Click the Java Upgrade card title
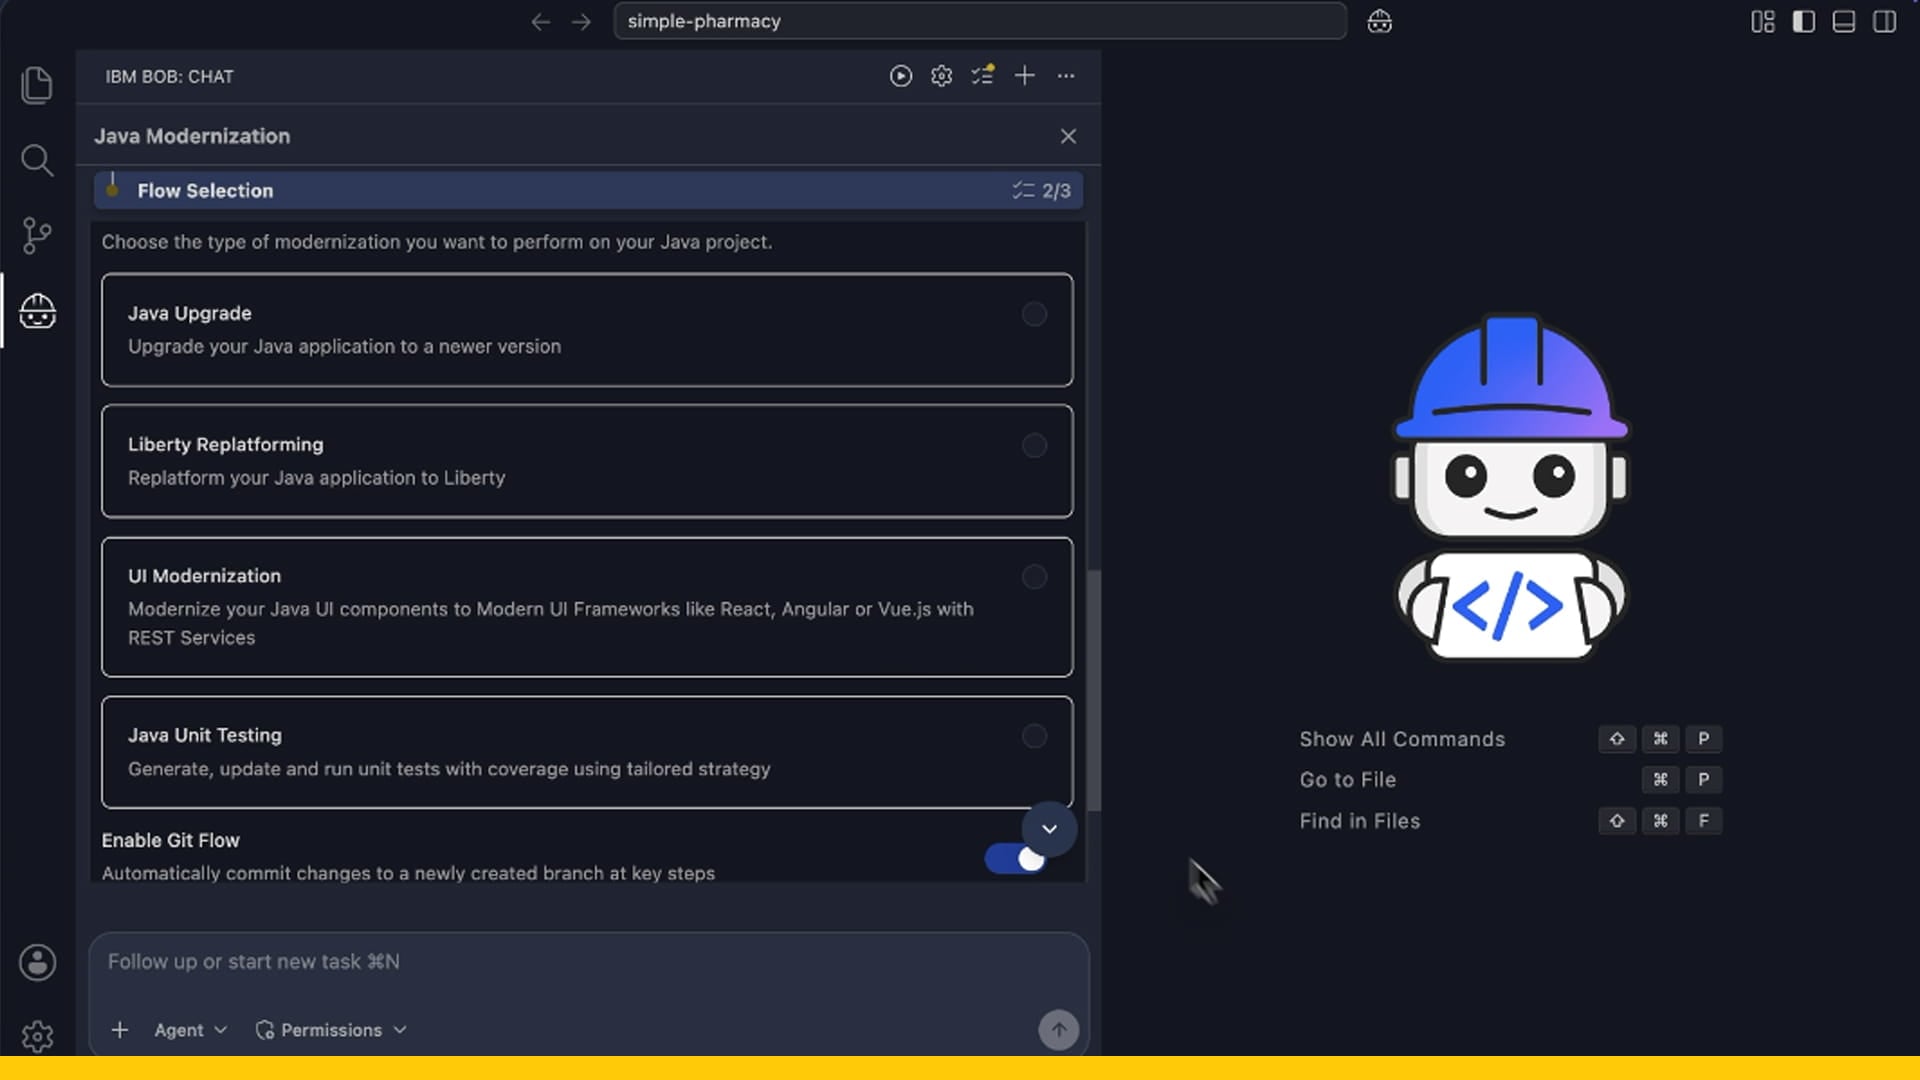1920x1080 pixels. [189, 313]
